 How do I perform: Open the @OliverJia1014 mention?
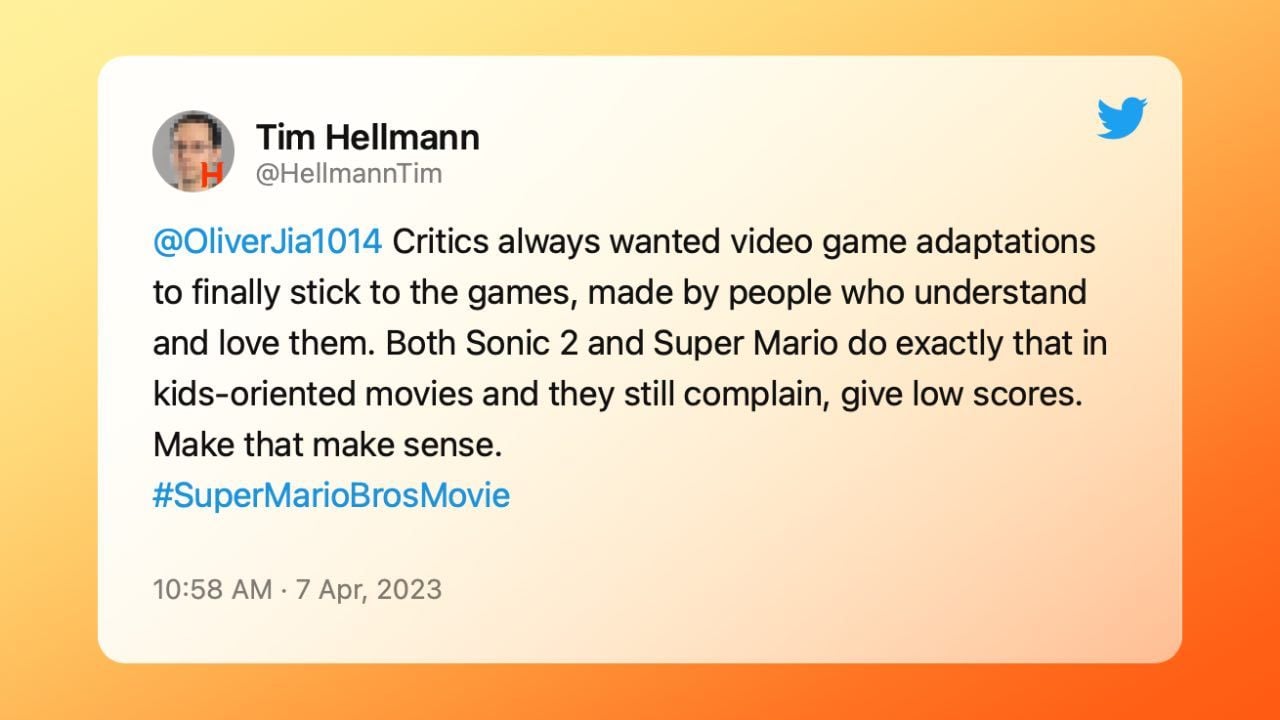[x=267, y=242]
